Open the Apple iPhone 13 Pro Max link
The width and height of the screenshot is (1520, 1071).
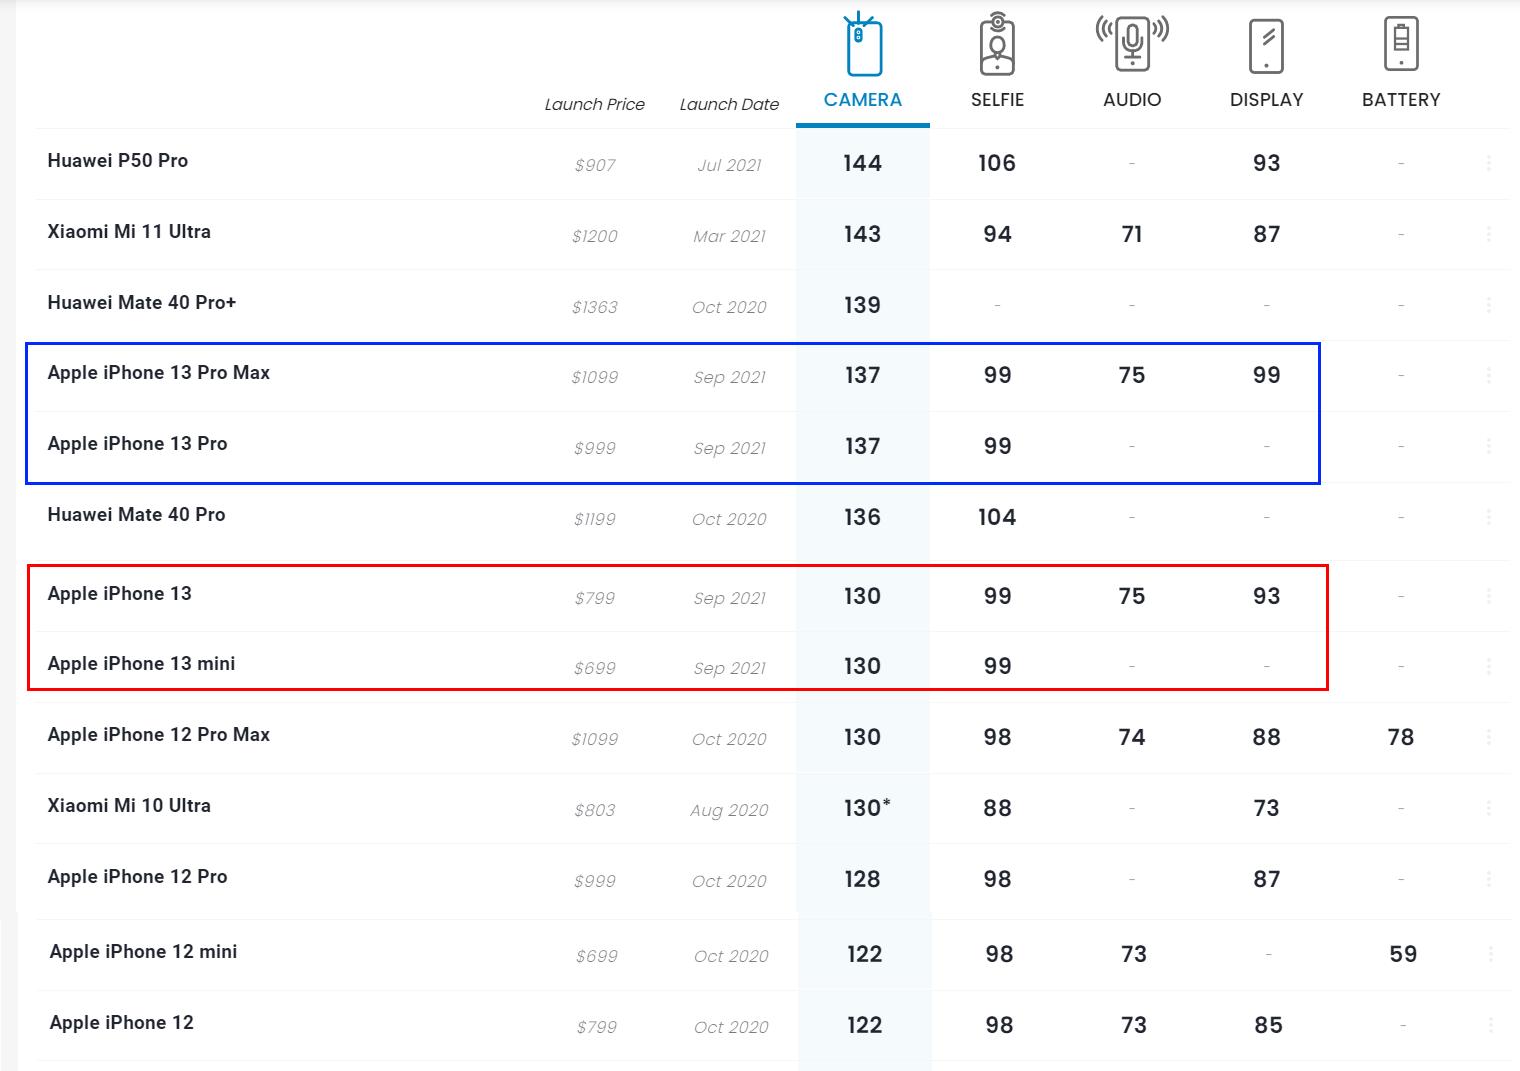pyautogui.click(x=159, y=373)
